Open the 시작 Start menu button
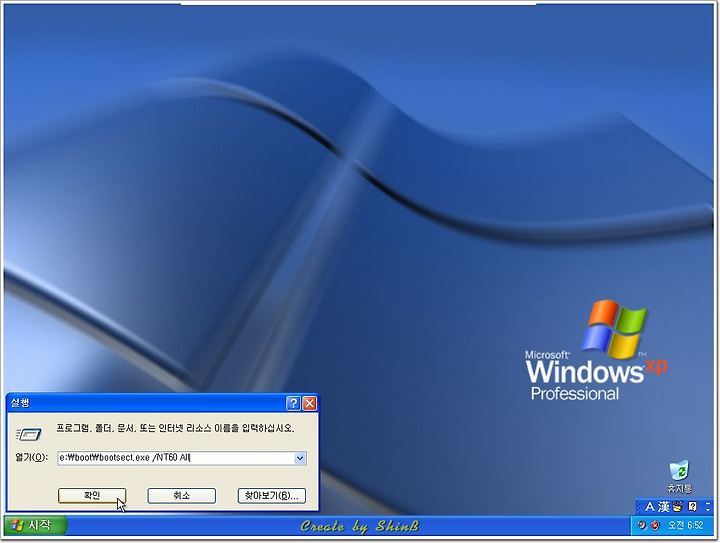 coord(35,525)
